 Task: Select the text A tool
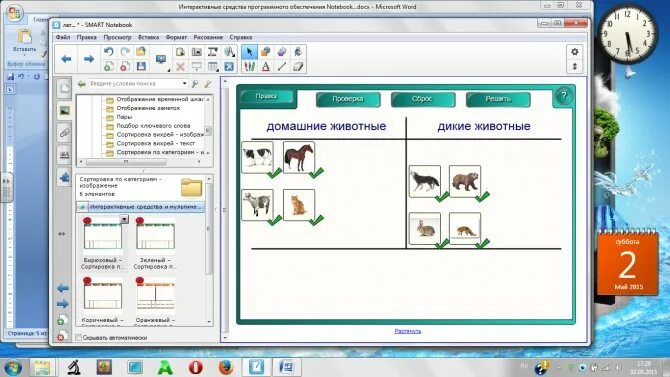pos(265,66)
